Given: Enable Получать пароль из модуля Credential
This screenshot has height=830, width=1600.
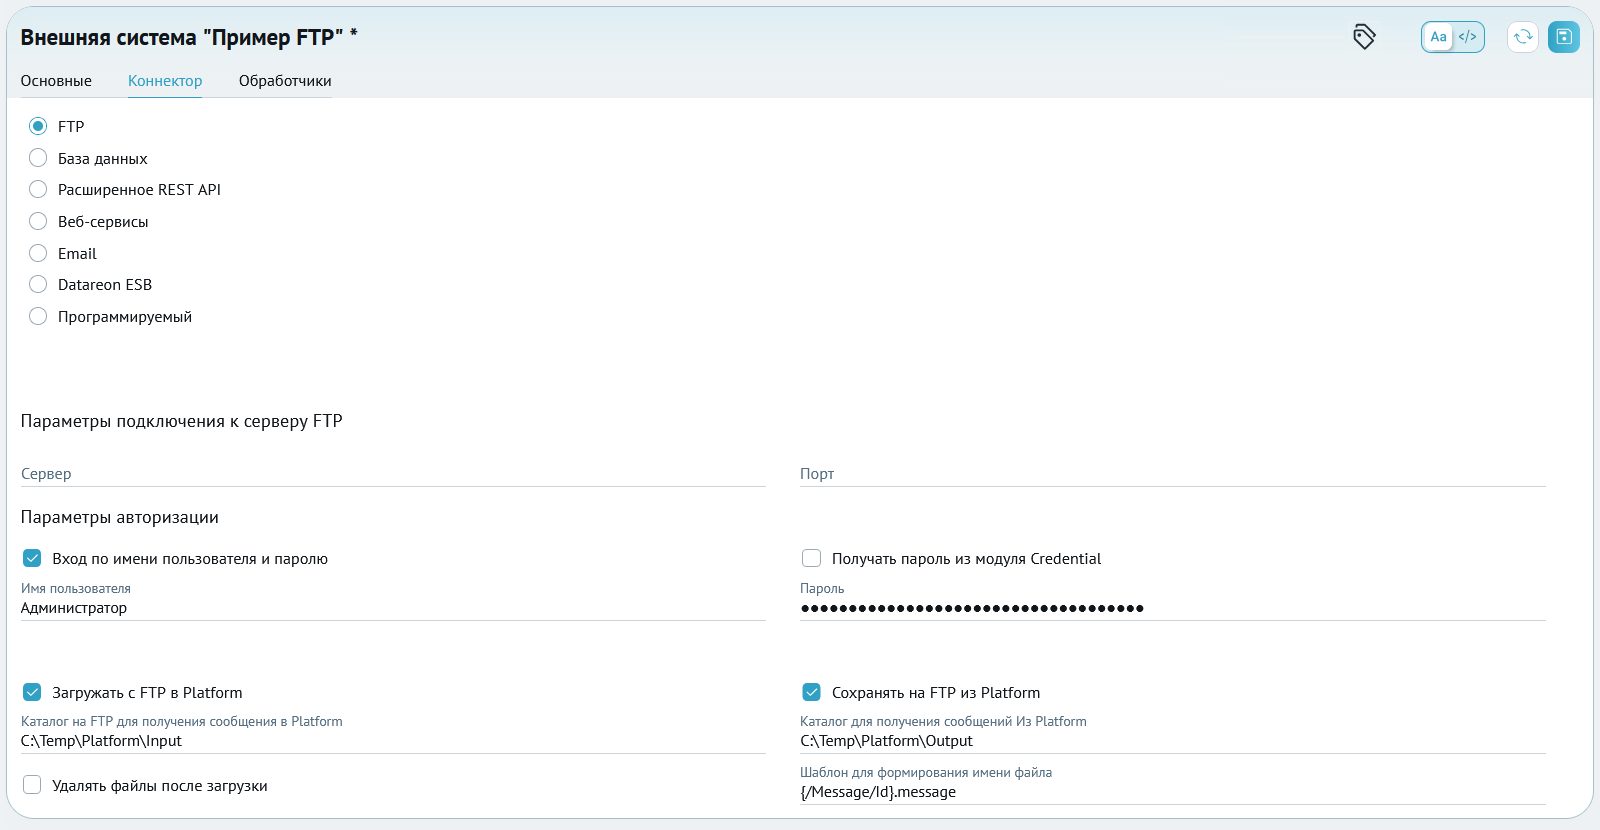Looking at the screenshot, I should 812,558.
